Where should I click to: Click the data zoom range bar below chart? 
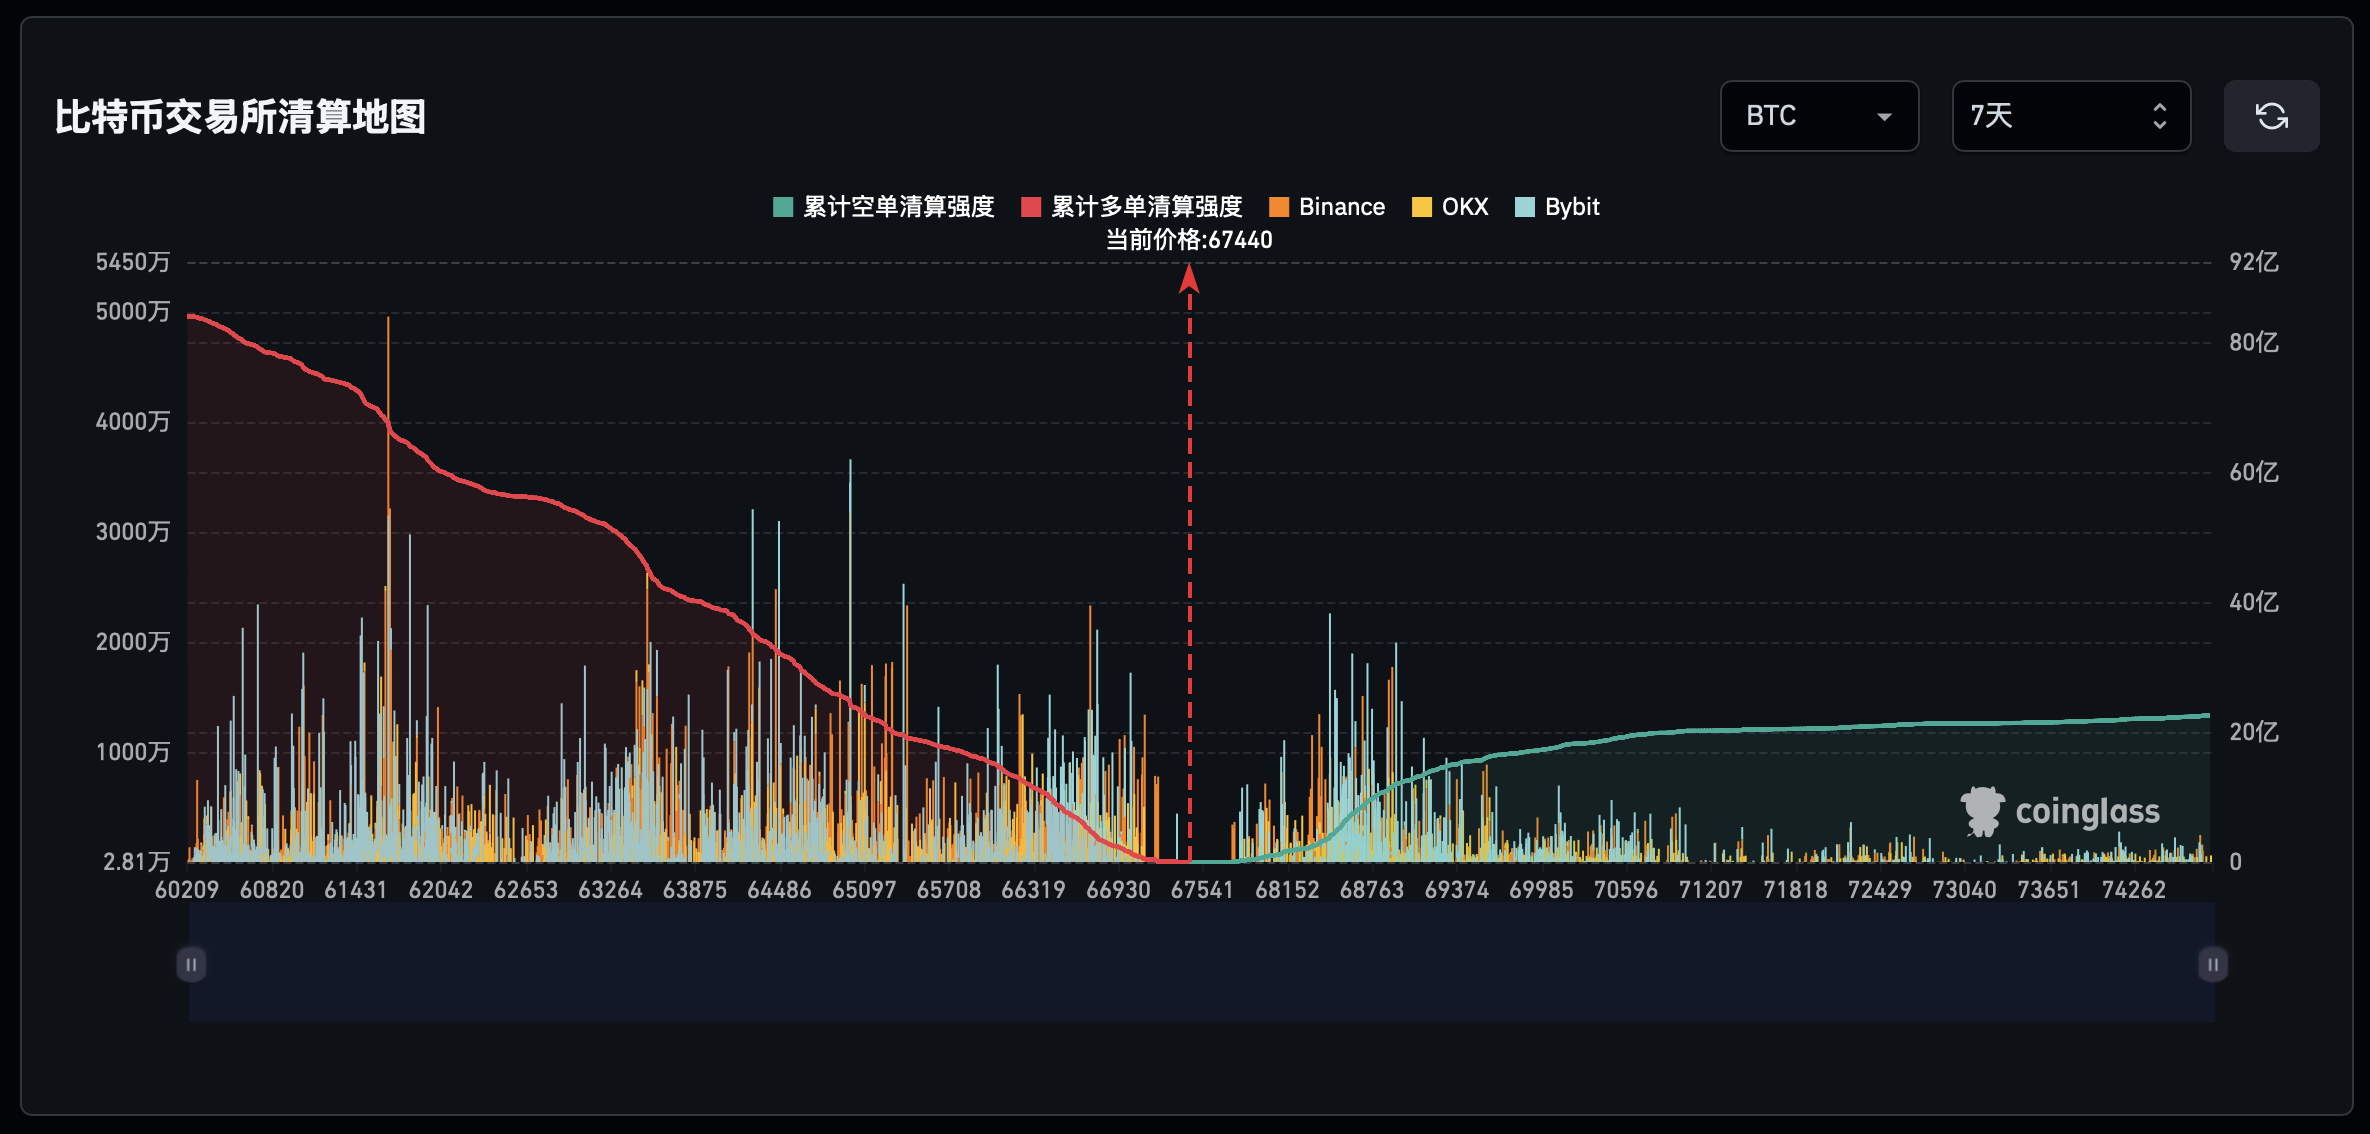(1202, 963)
